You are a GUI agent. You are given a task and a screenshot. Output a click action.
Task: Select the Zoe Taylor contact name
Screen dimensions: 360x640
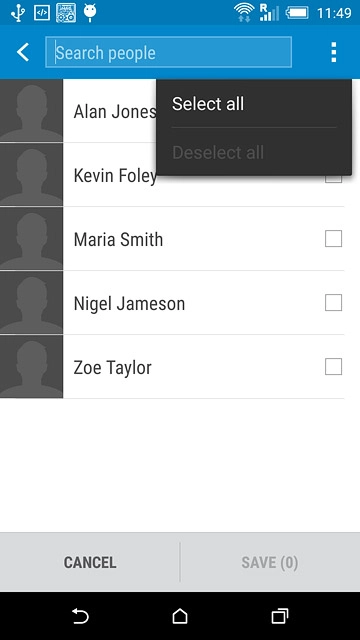pos(112,367)
